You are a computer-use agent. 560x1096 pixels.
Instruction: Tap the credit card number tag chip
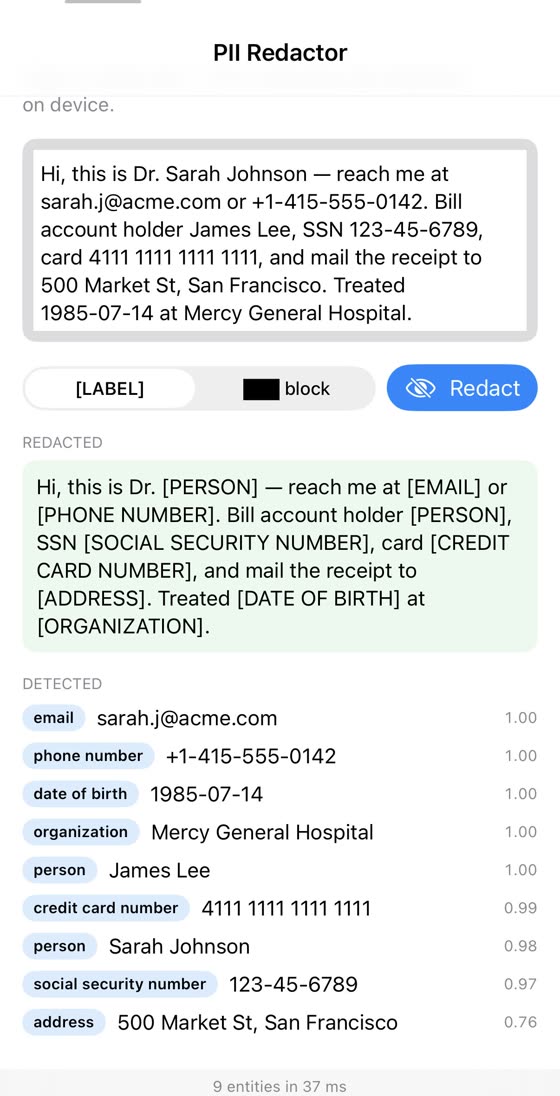coord(106,908)
